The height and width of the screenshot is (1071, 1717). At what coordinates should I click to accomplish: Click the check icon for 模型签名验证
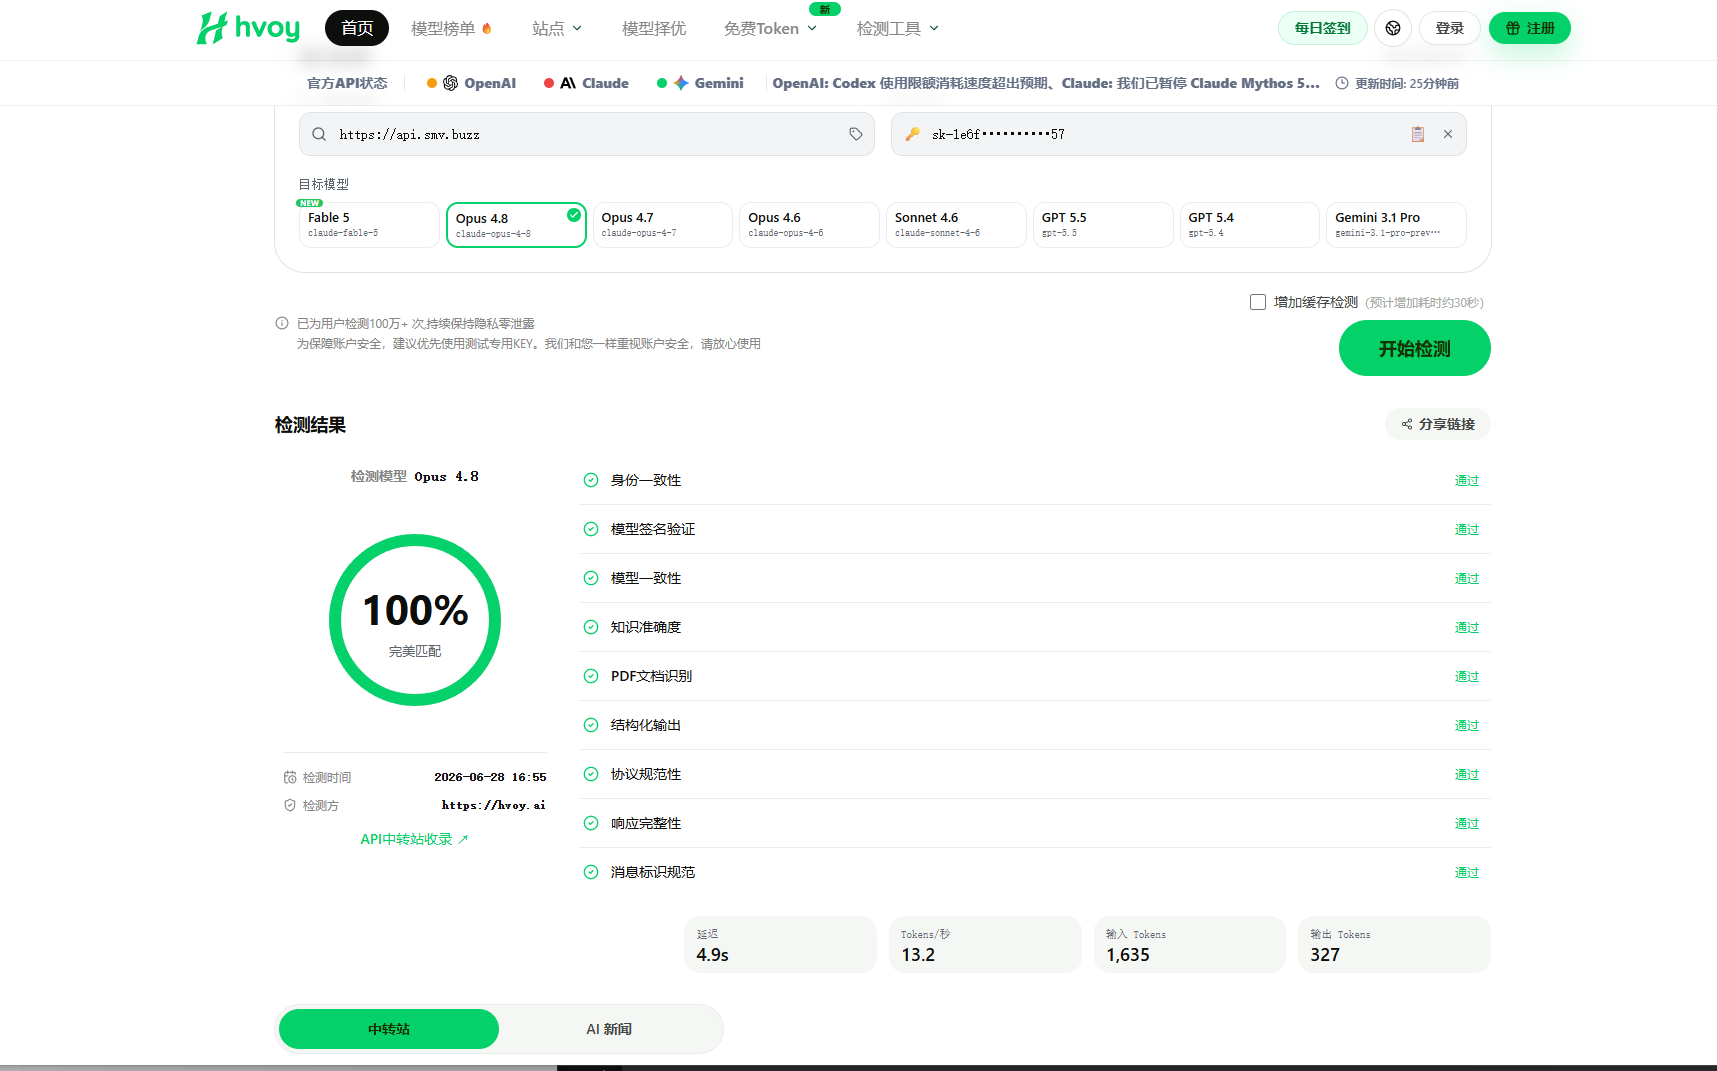[x=591, y=529]
